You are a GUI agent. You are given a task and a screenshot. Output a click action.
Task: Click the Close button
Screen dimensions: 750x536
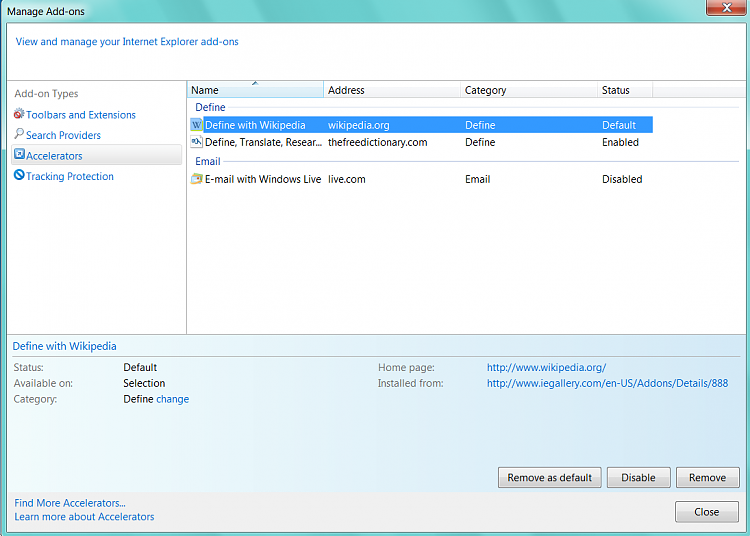point(706,512)
